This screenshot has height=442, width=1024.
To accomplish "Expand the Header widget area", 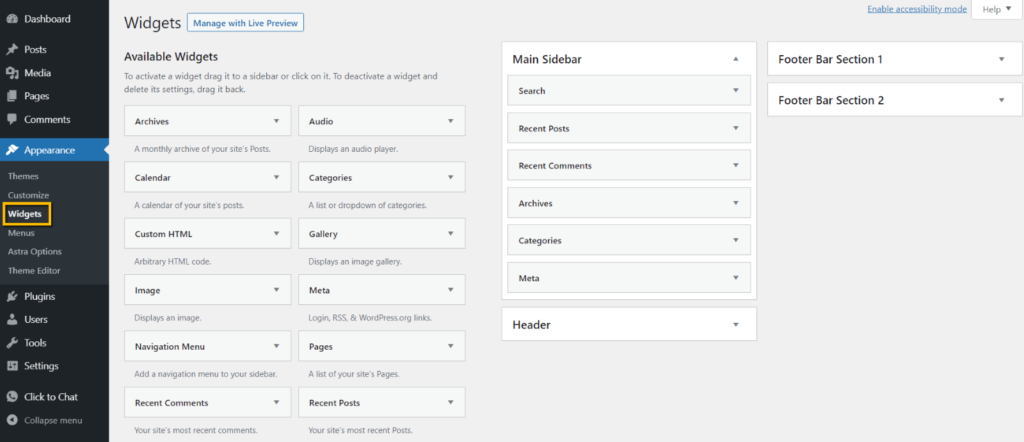I will pos(736,325).
